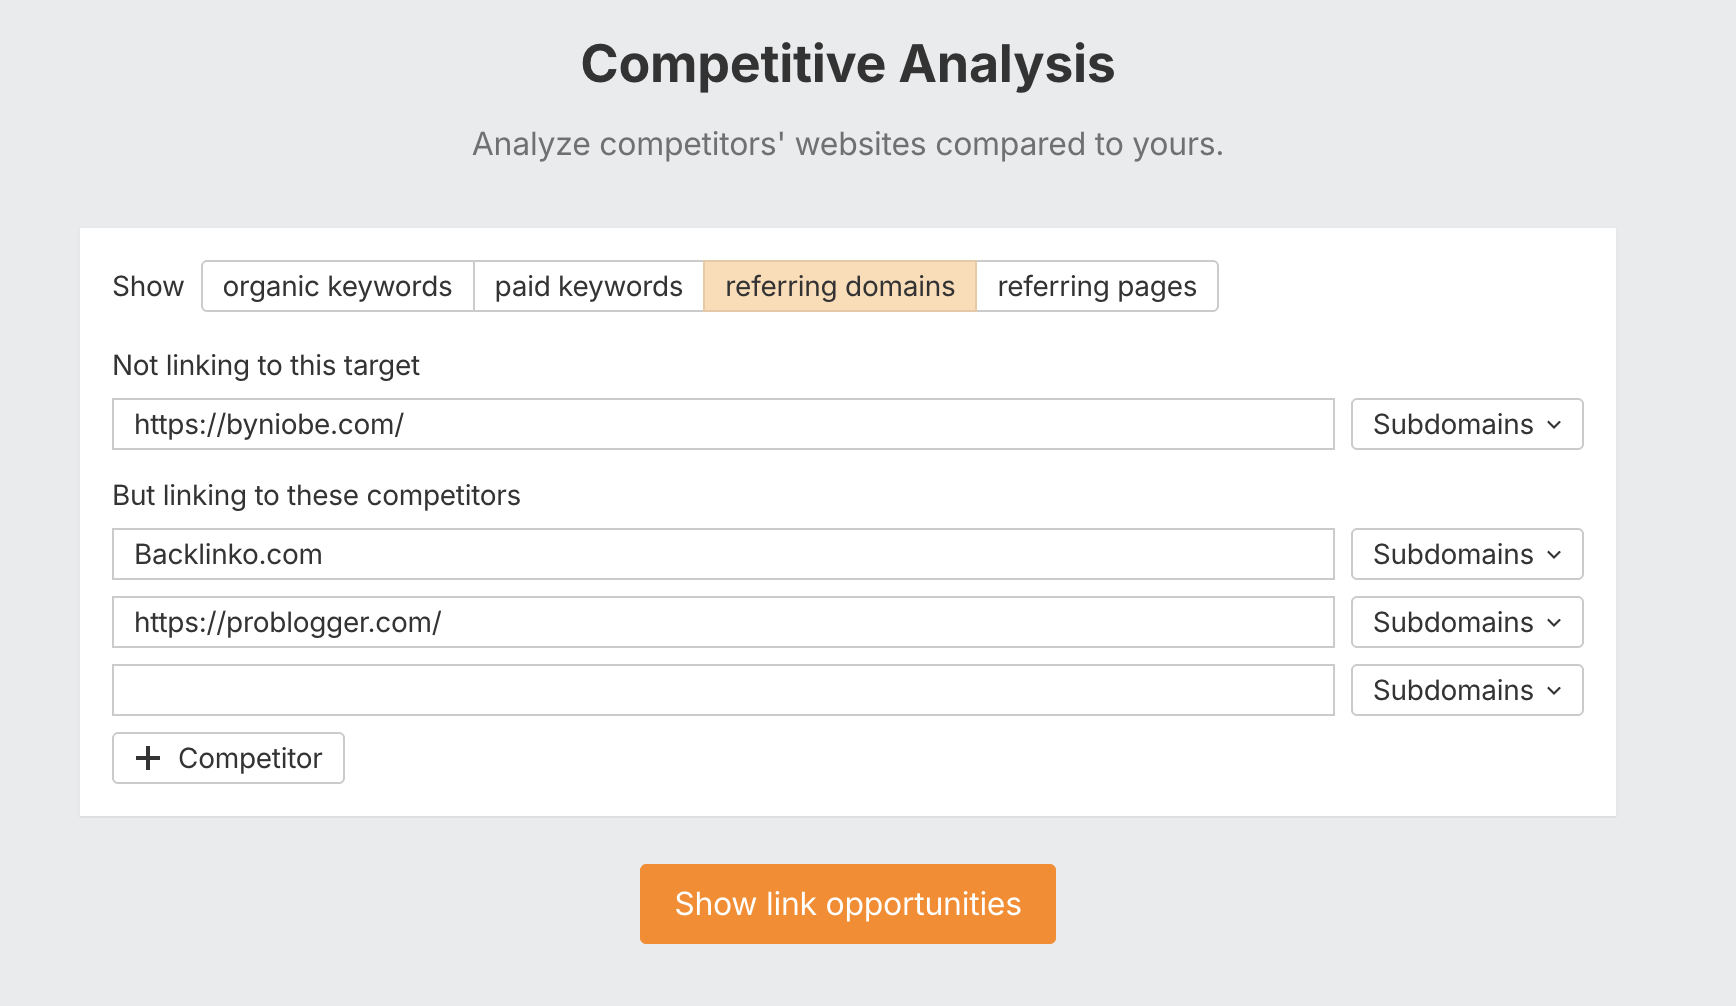Click chevron arrow in problogger Subdomains dropdown

coord(1554,623)
